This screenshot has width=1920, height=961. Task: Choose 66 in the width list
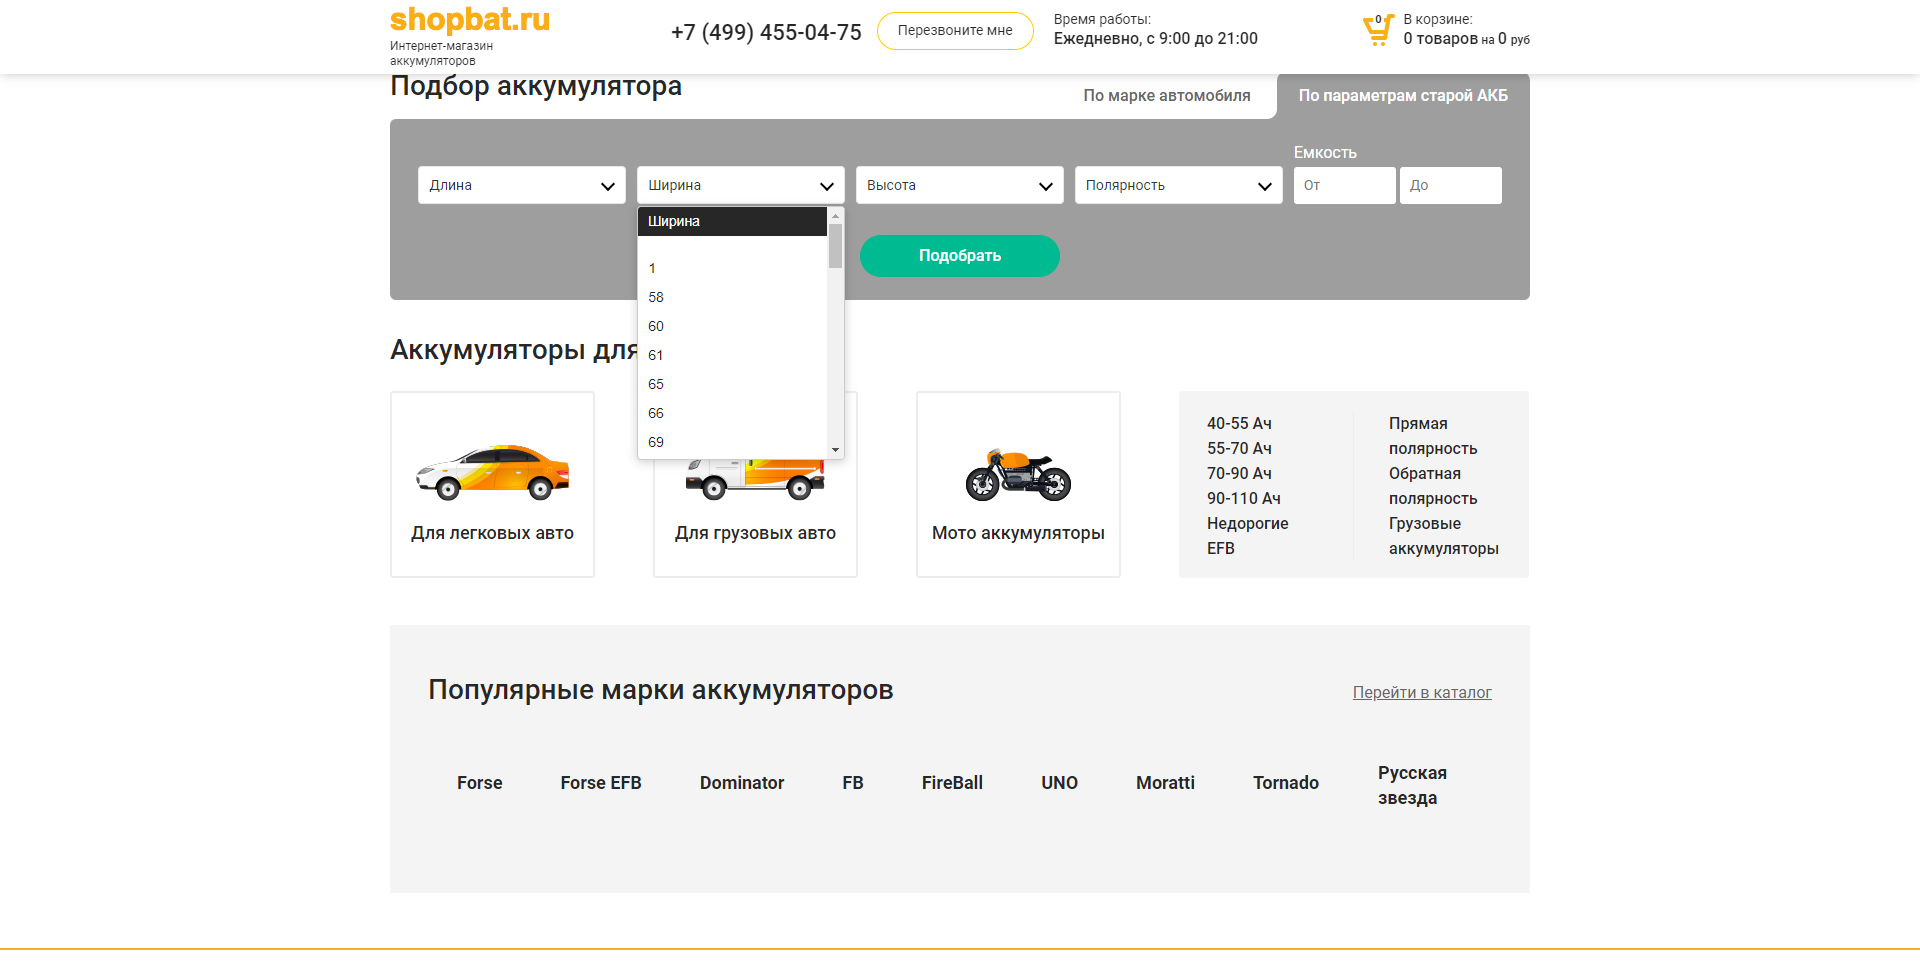coord(656,413)
